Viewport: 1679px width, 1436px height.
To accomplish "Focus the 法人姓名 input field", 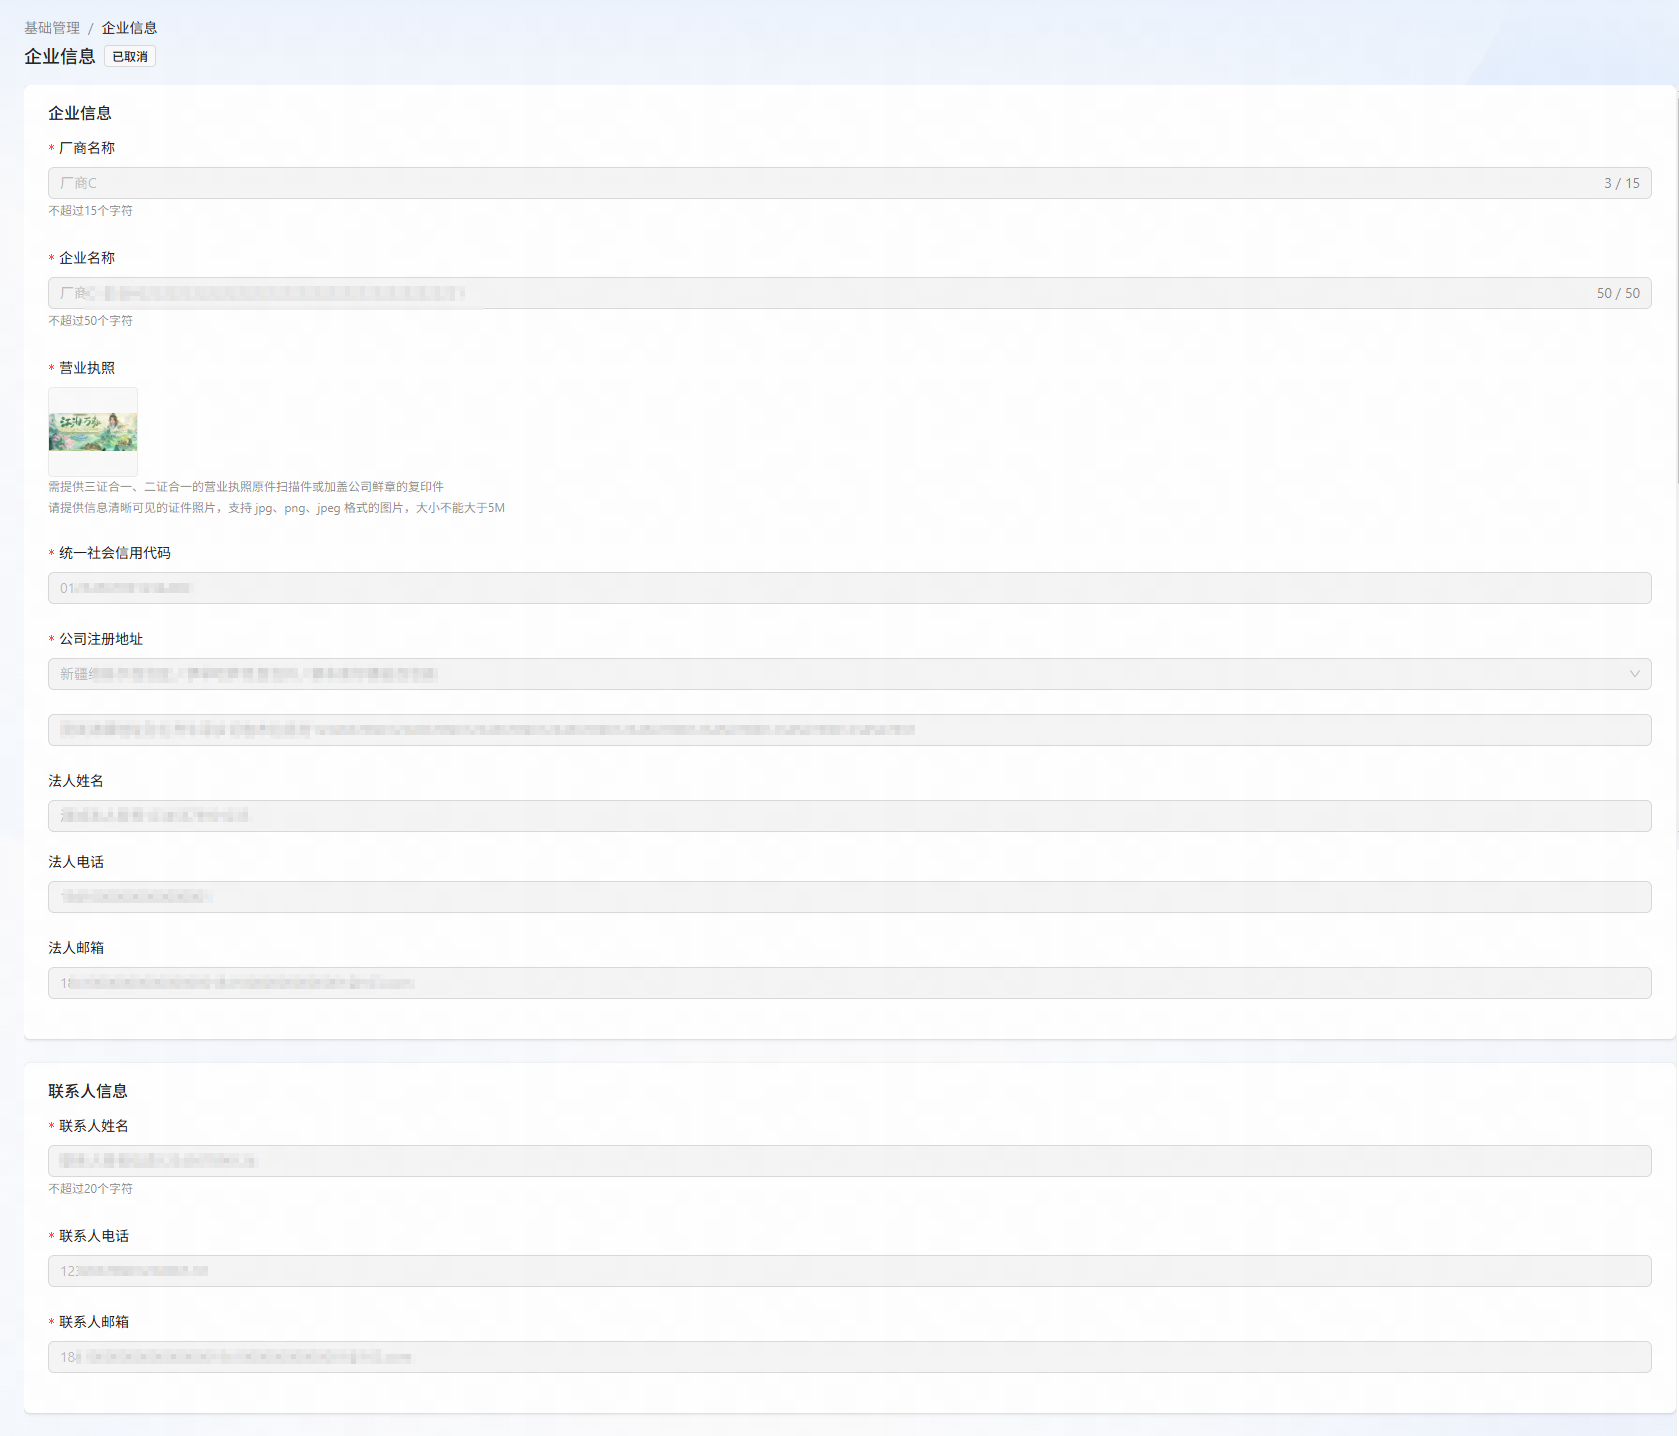I will click(x=849, y=816).
